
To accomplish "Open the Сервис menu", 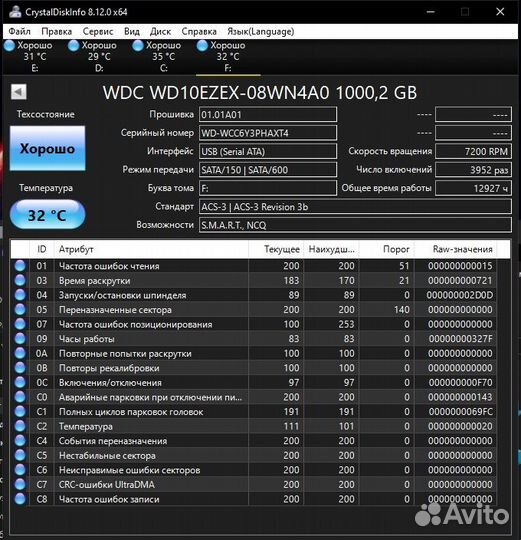I will coord(98,31).
